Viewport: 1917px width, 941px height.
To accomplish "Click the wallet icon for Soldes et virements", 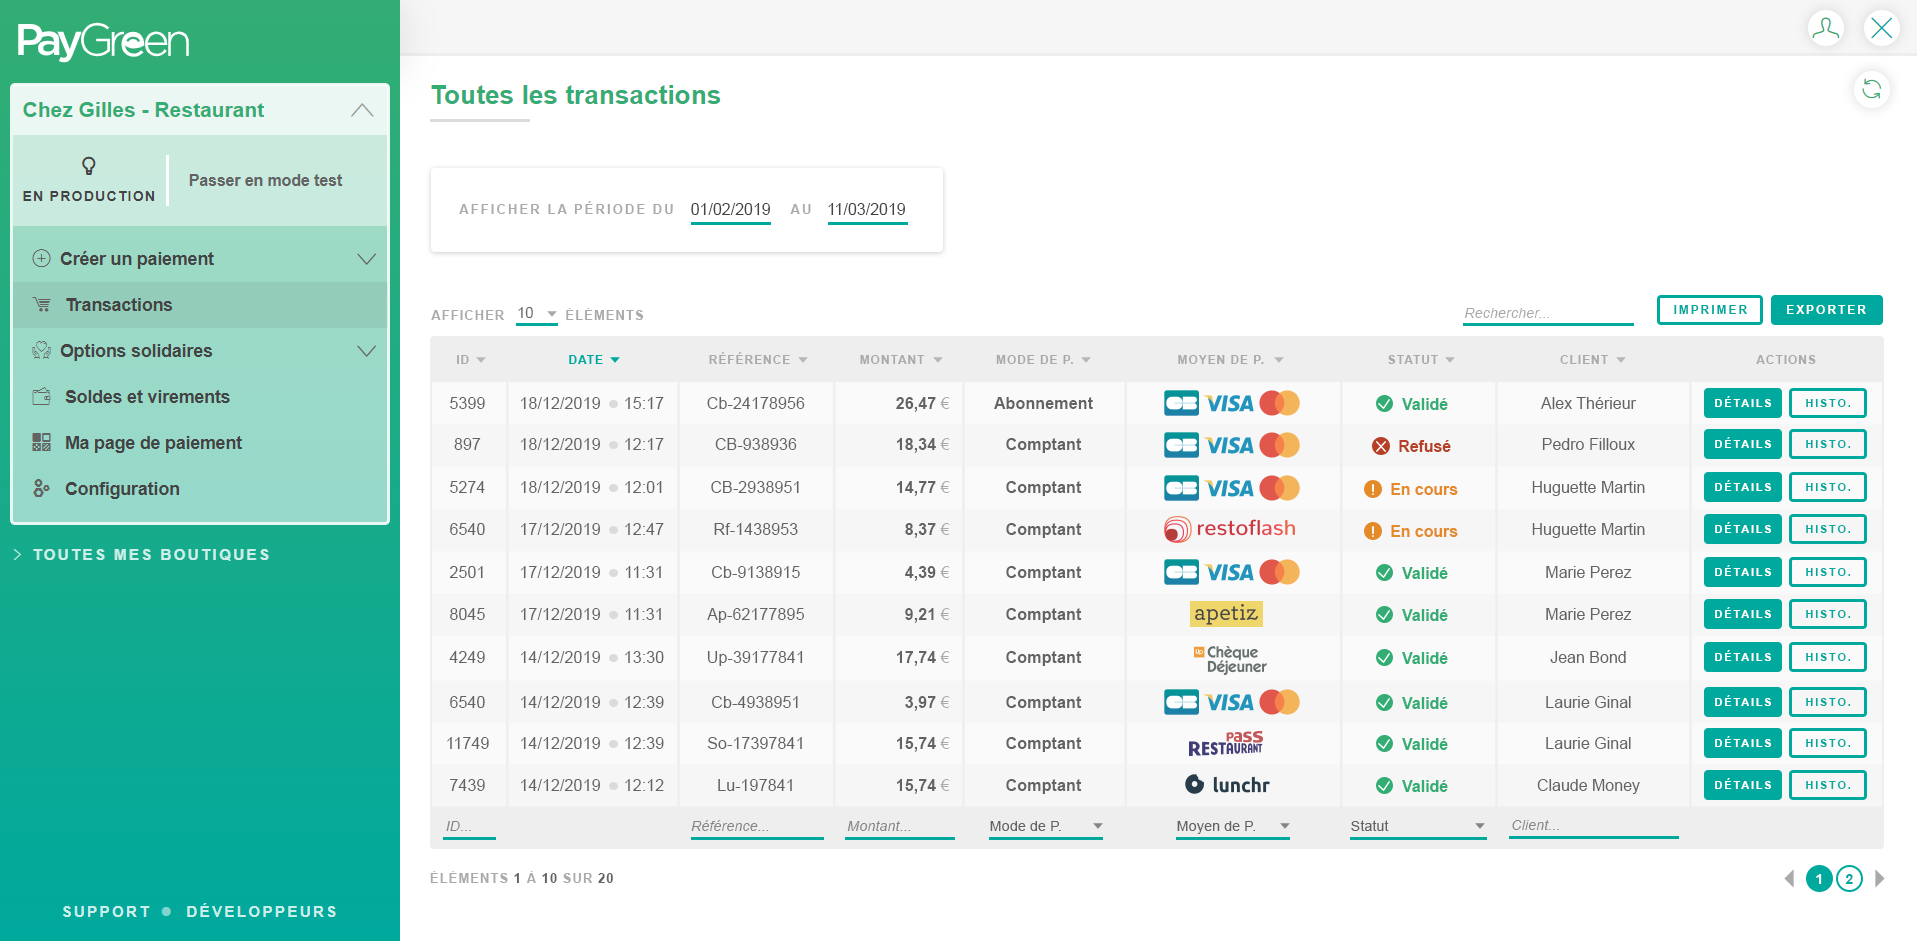I will click(41, 396).
